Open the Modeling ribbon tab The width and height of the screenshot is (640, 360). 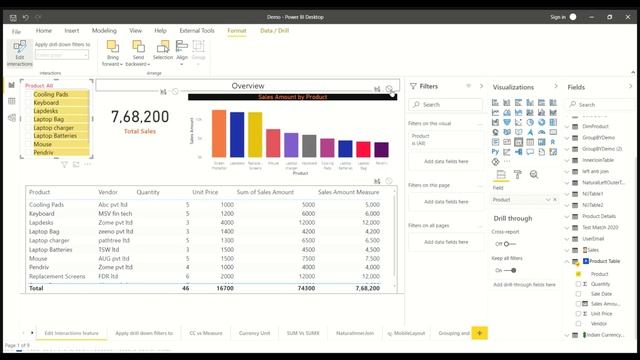coord(104,31)
